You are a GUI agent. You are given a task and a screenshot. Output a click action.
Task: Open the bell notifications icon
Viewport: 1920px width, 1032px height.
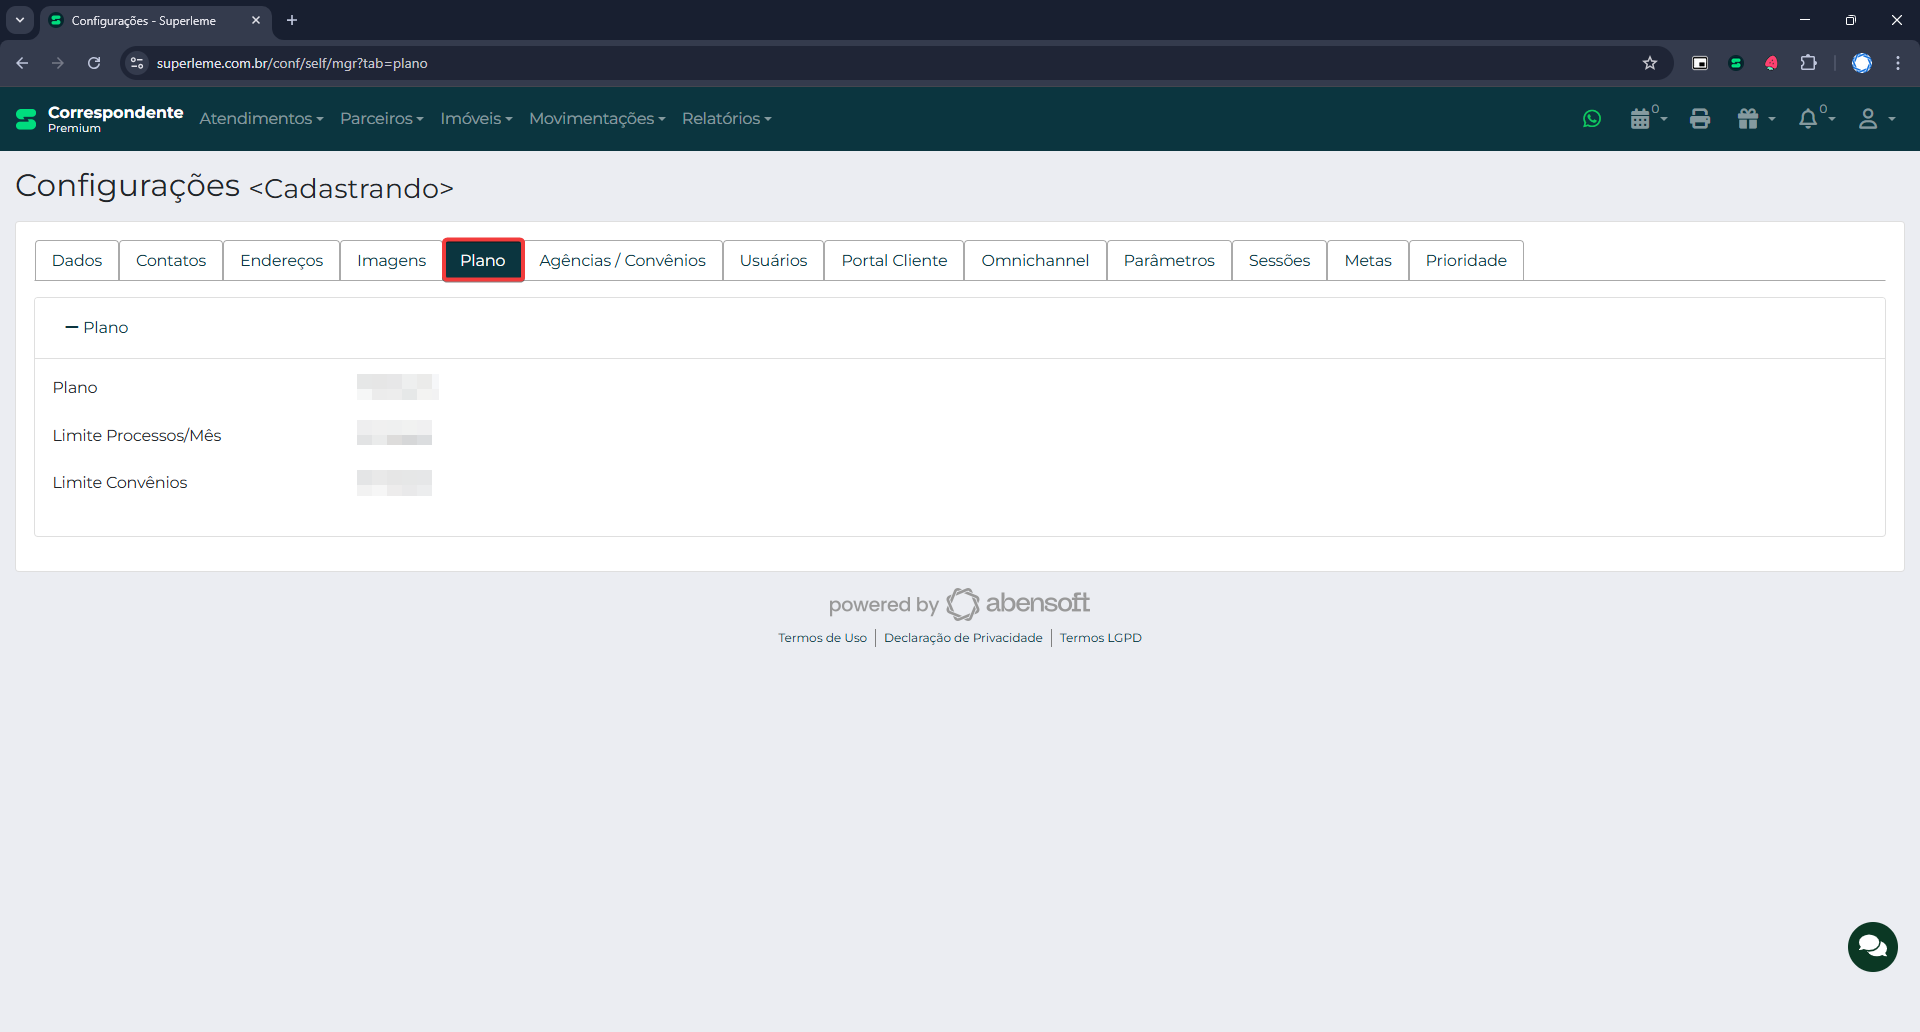point(1812,119)
